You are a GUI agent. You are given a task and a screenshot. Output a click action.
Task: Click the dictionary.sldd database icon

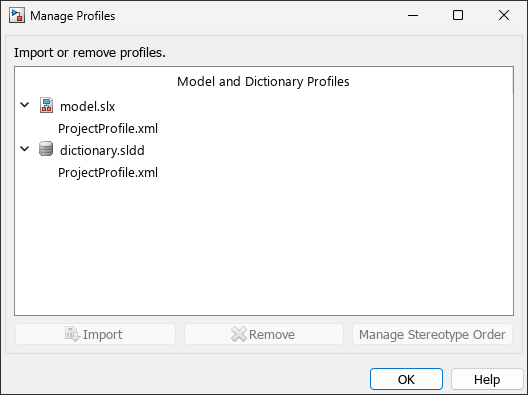point(46,149)
